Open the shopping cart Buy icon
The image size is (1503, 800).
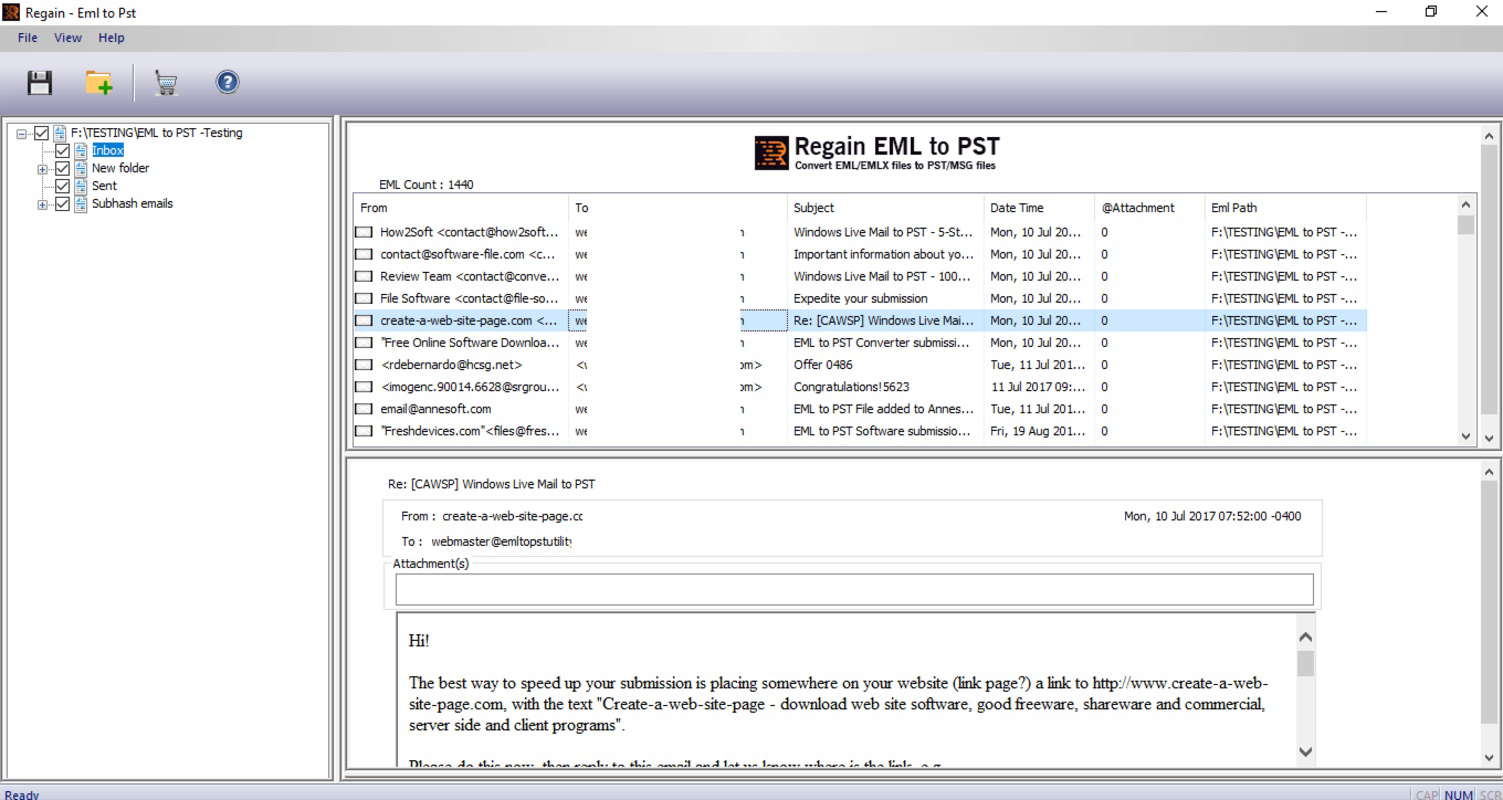pos(167,83)
